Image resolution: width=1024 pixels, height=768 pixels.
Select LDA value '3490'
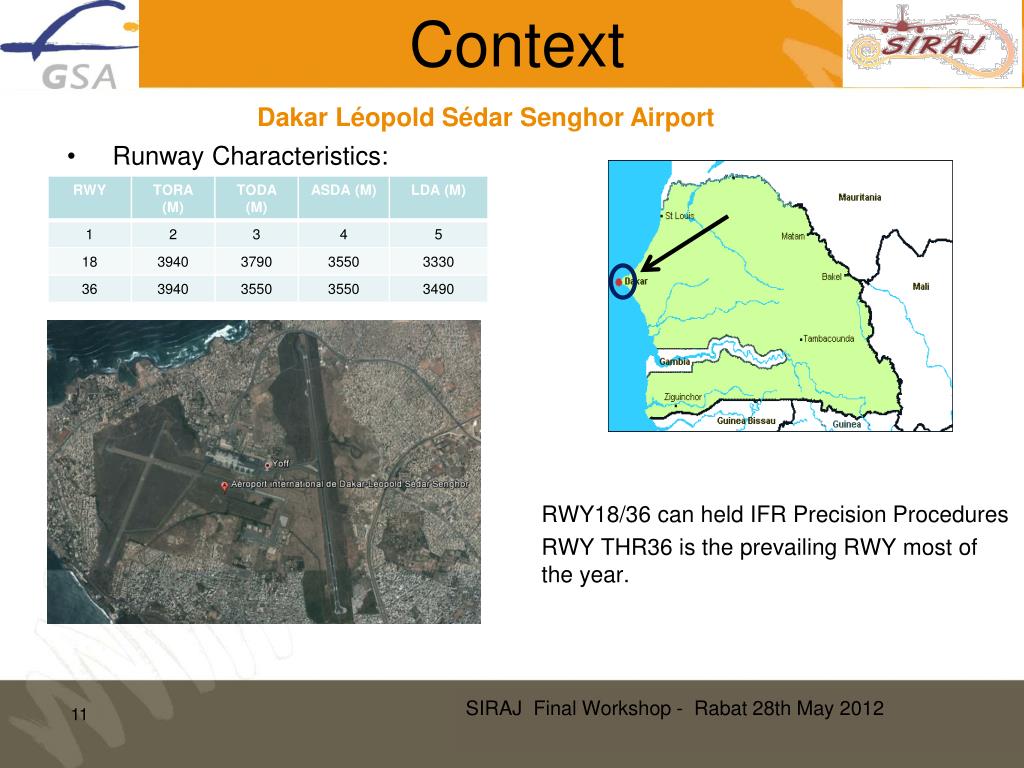[438, 289]
